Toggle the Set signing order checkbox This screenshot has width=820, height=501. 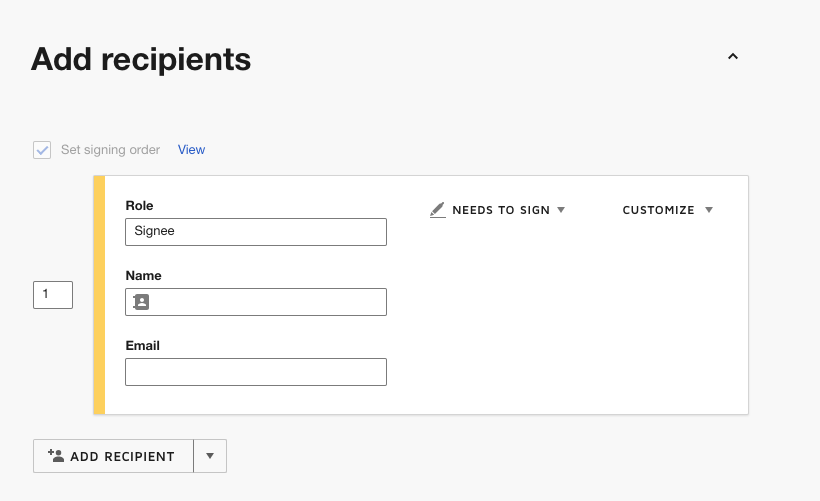pyautogui.click(x=42, y=150)
